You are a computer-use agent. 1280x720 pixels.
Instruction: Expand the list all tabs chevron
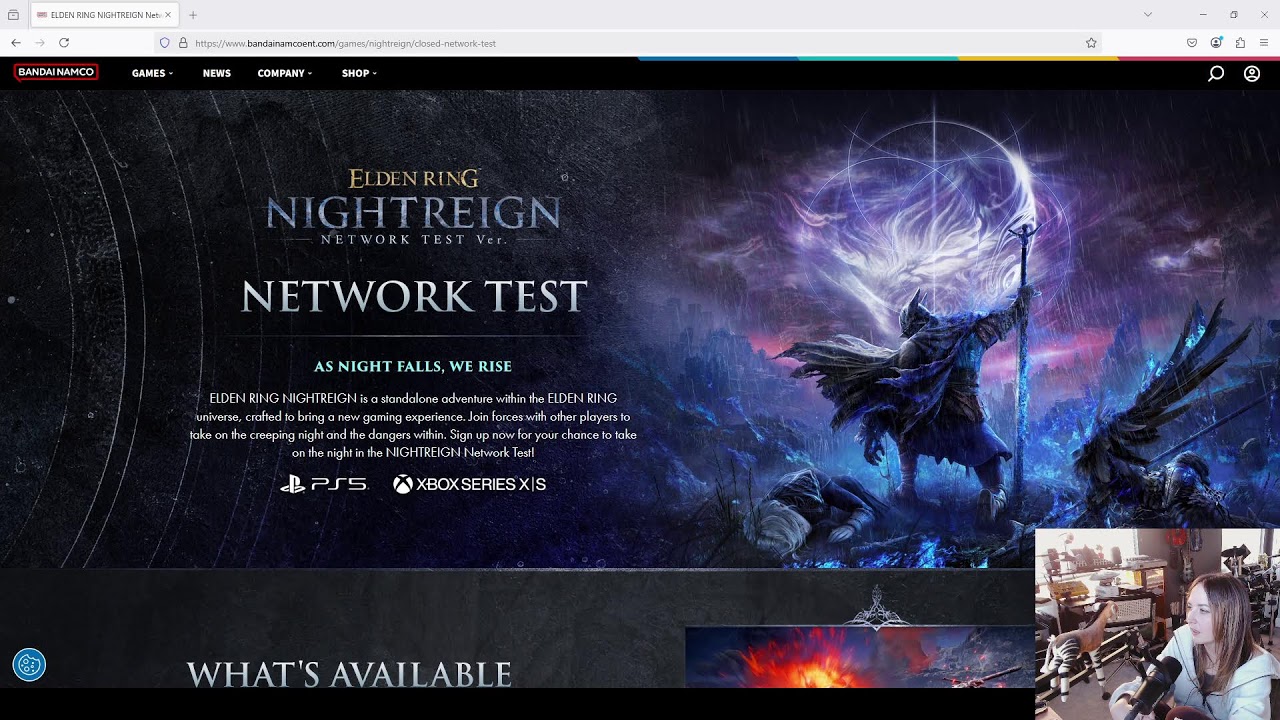pos(1148,15)
